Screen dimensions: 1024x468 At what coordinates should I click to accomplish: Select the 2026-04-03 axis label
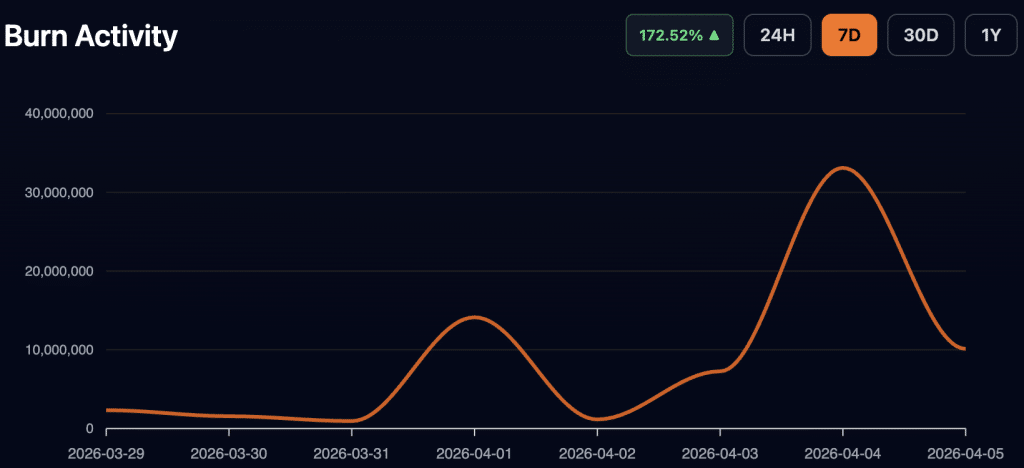[x=719, y=452]
